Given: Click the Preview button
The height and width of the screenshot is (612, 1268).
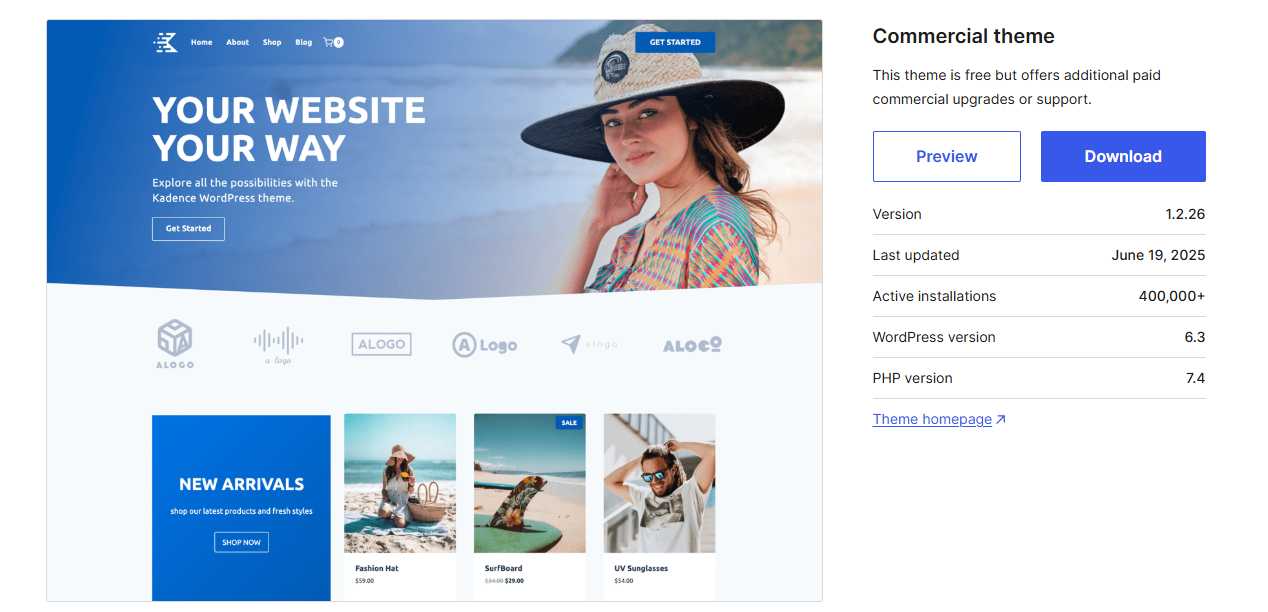Looking at the screenshot, I should click(947, 156).
